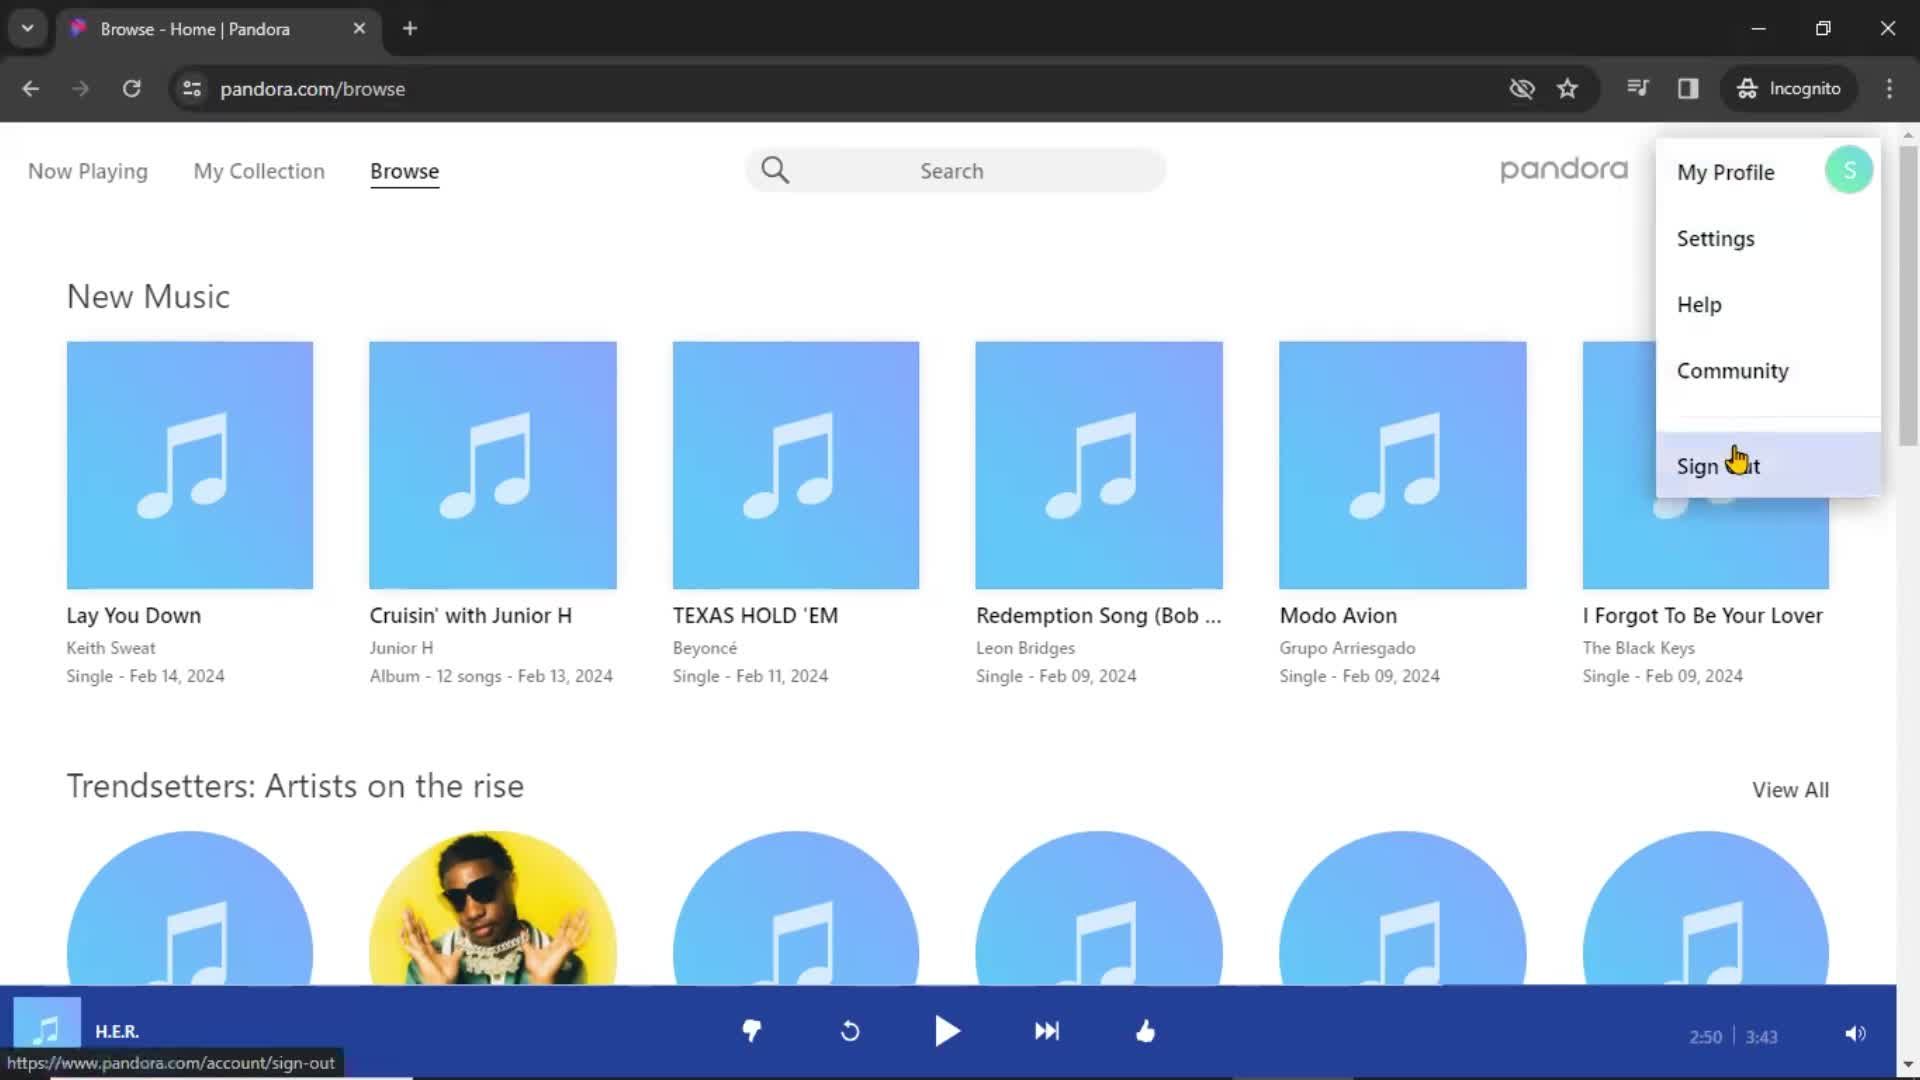Click the Incognito indicator button
Screen dimensions: 1920x1080
1789,88
